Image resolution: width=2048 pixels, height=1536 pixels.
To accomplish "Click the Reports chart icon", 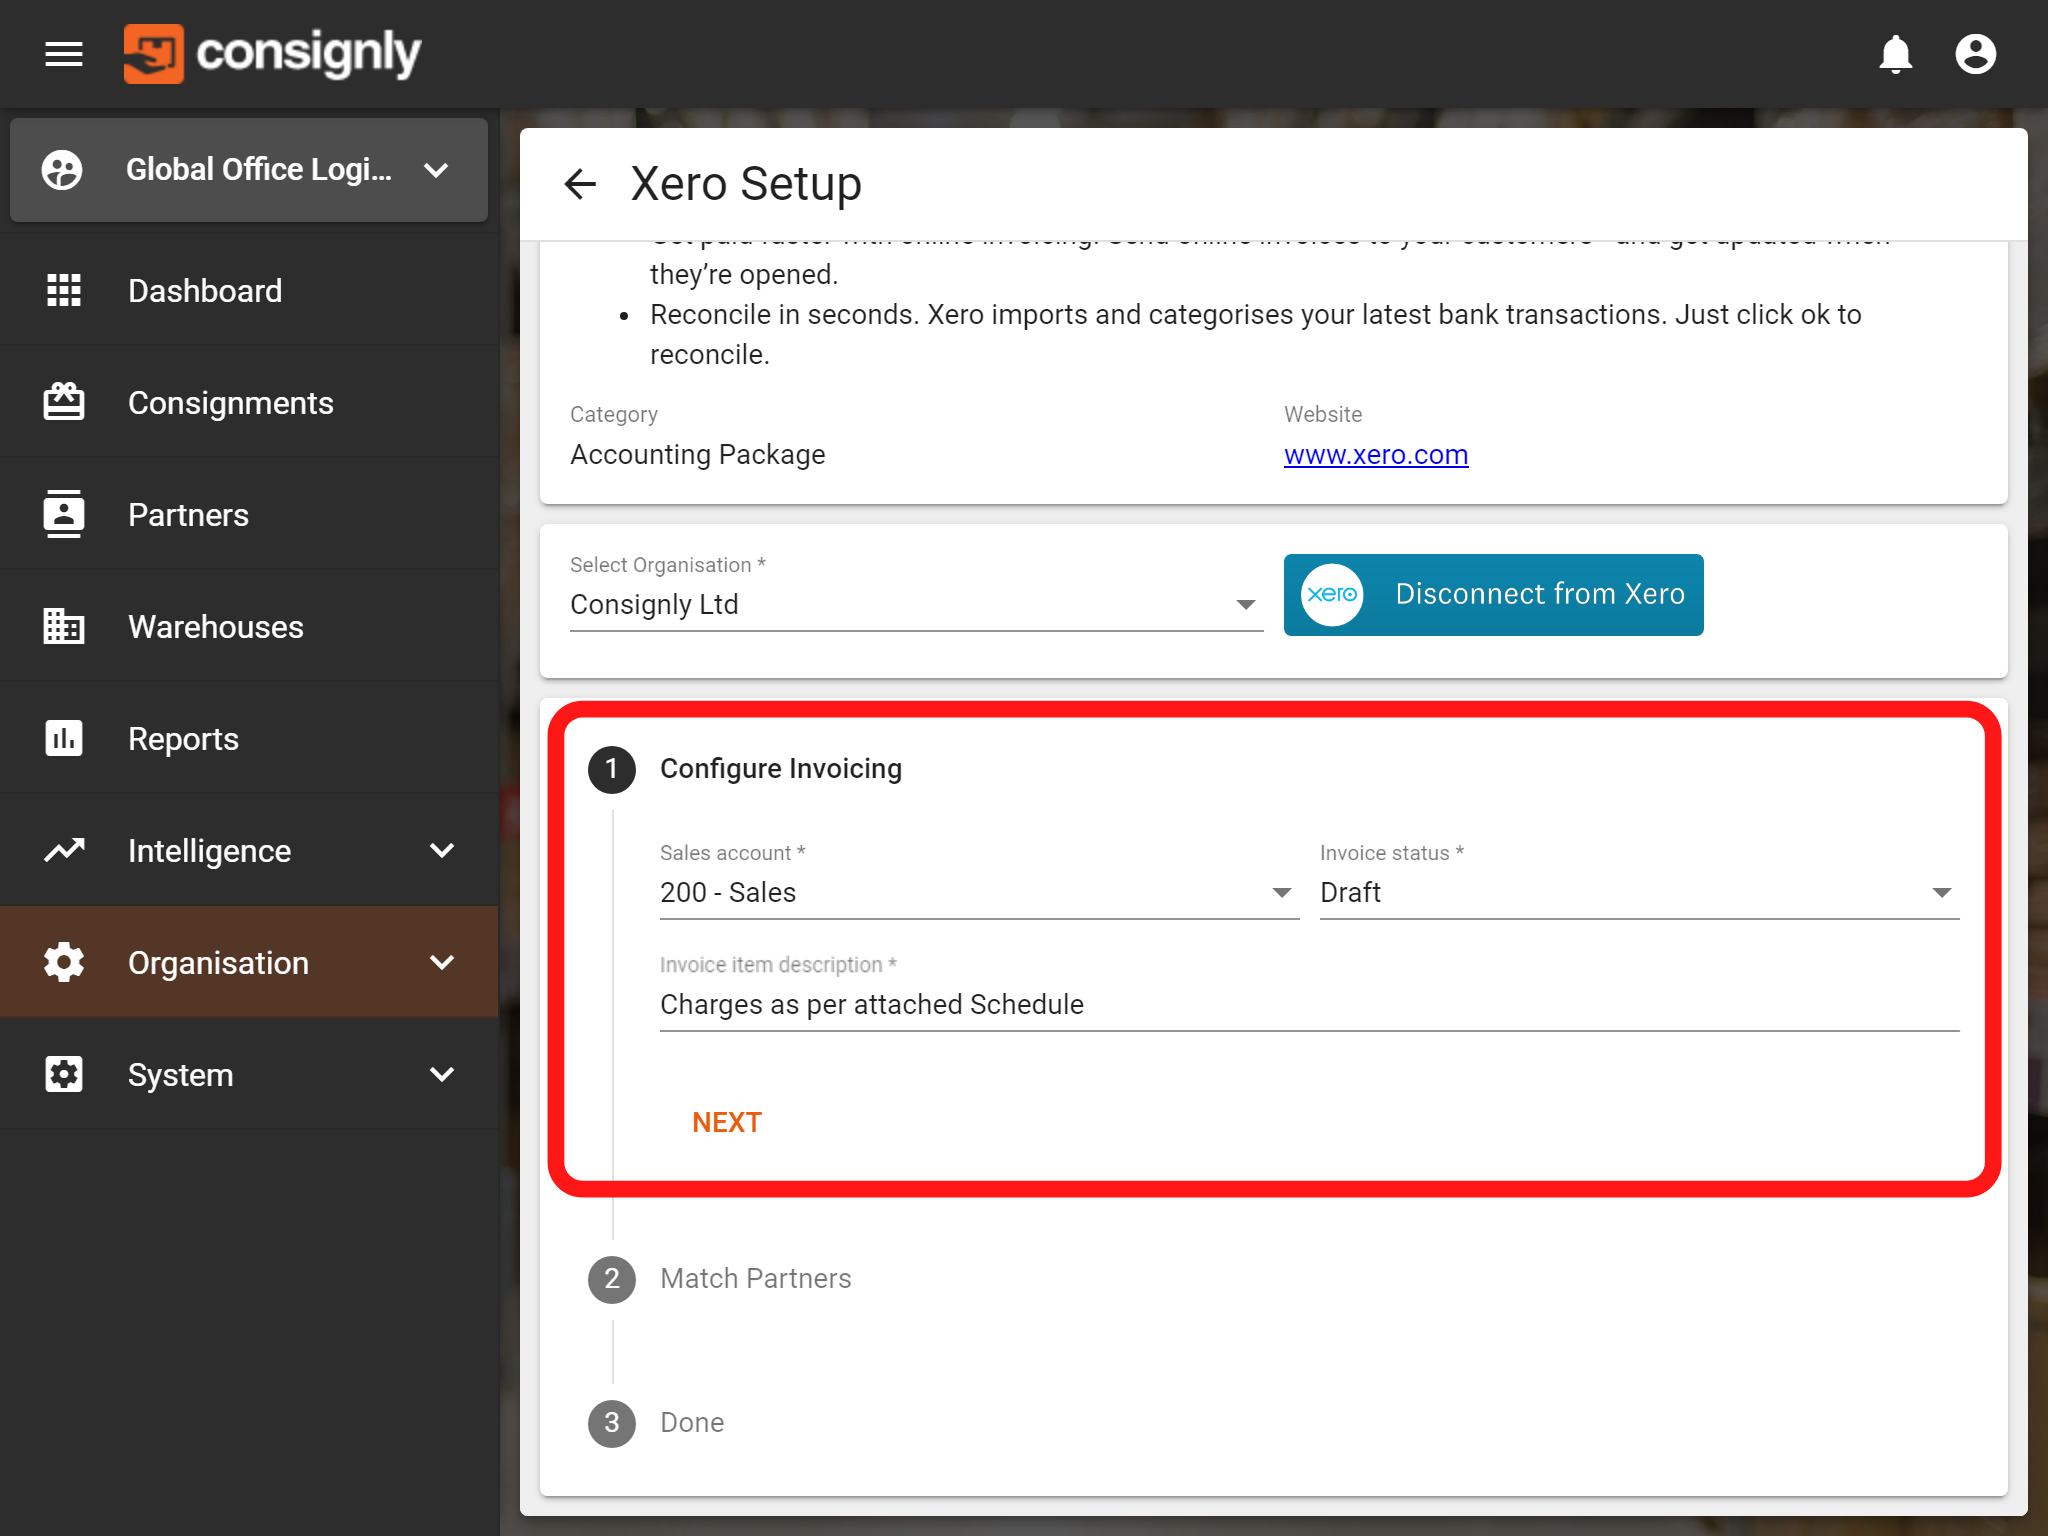I will coord(64,738).
